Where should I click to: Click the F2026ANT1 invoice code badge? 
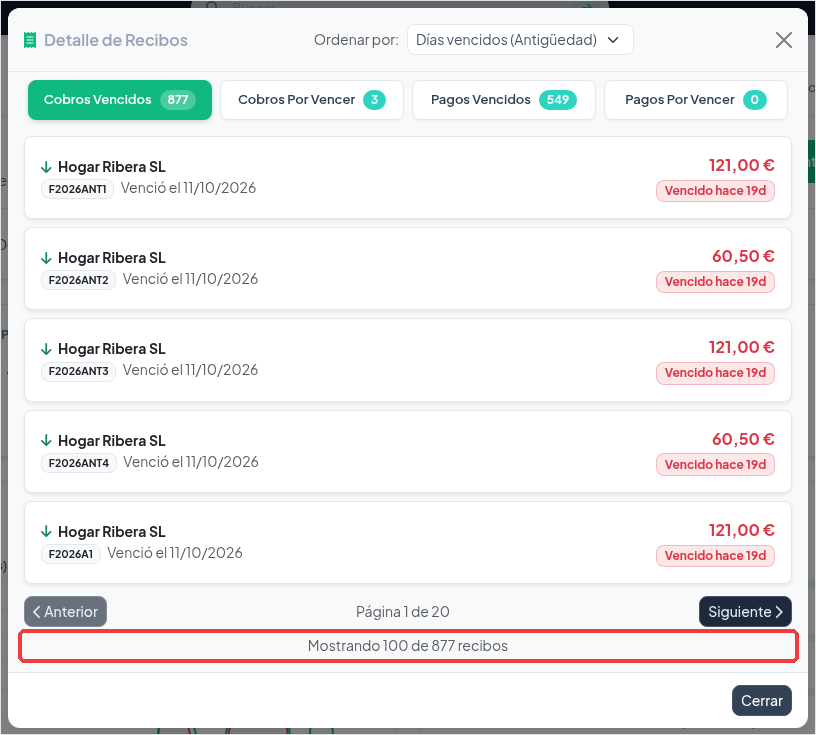tap(78, 189)
